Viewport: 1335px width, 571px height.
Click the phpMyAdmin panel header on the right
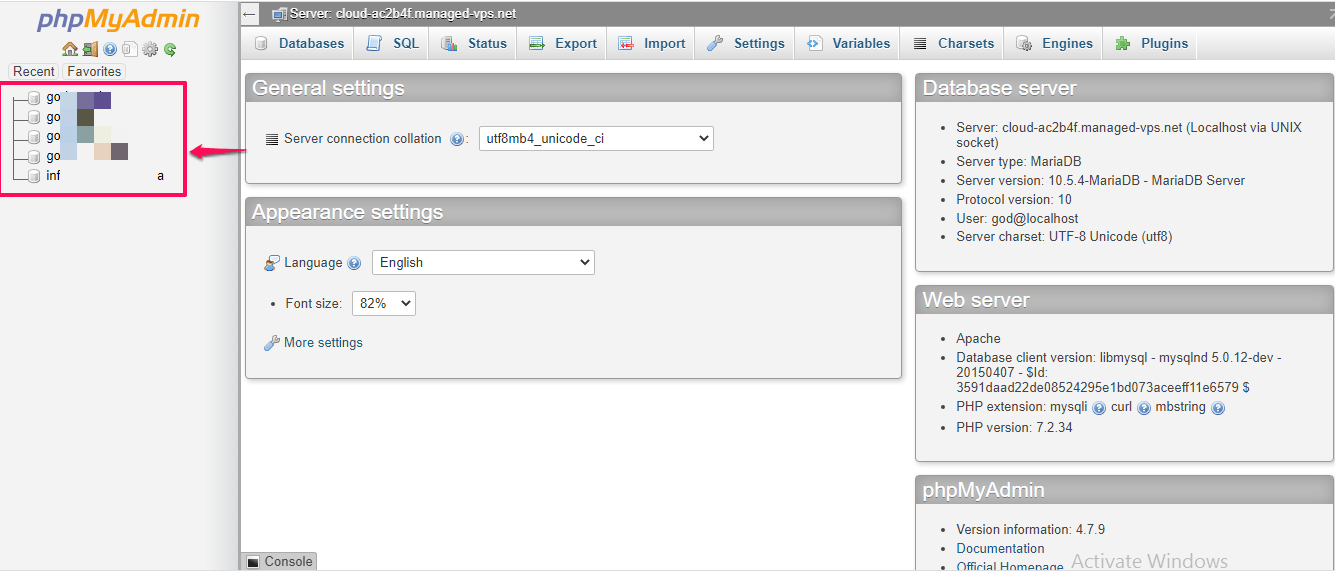pyautogui.click(x=1124, y=490)
